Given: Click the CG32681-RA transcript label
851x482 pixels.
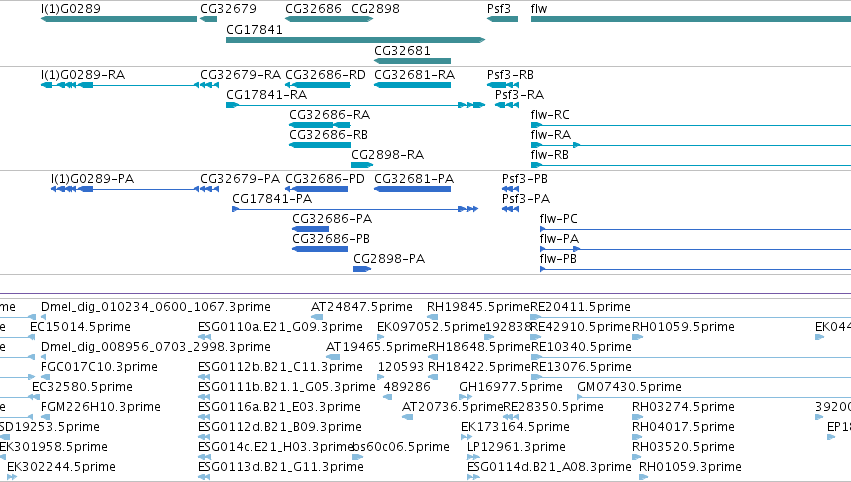Looking at the screenshot, I should pos(414,75).
